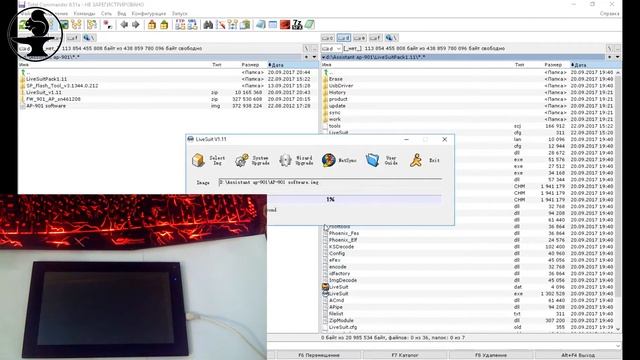Select drive f in the right panel drive bar

[376, 38]
